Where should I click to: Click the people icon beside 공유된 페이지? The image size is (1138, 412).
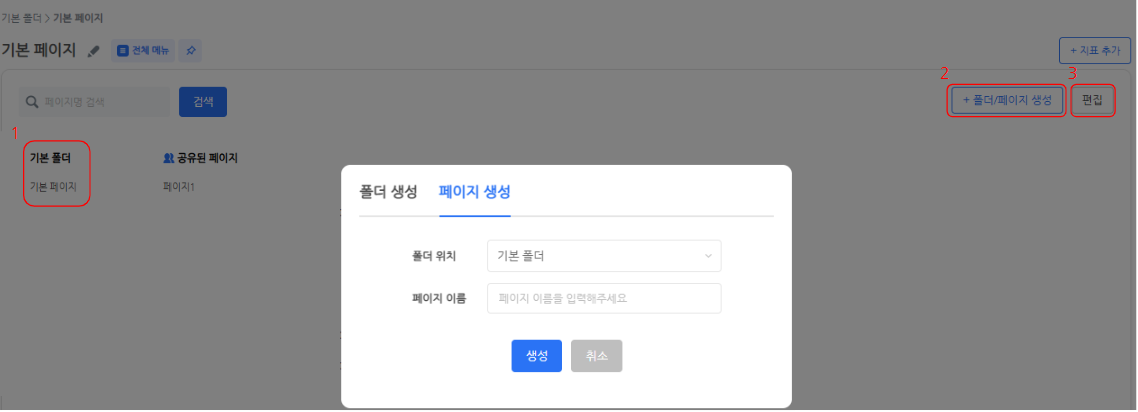click(x=168, y=158)
